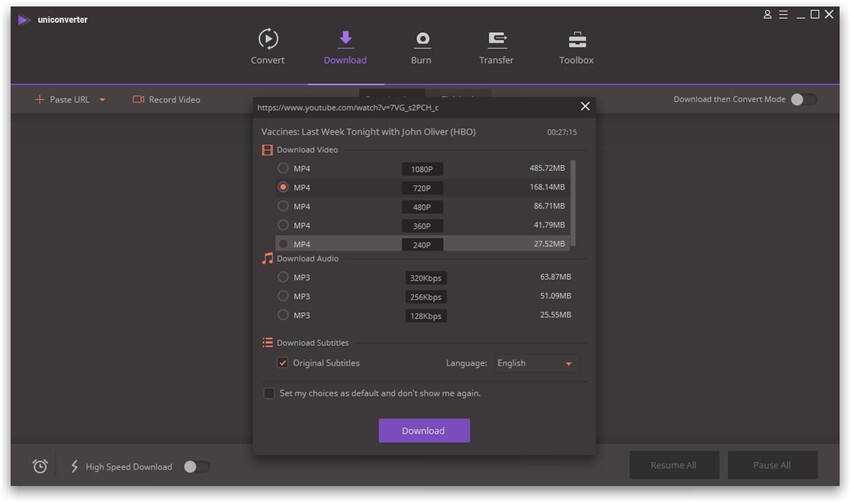Toggle High Speed Download switch
The height and width of the screenshot is (502, 850).
tap(196, 467)
